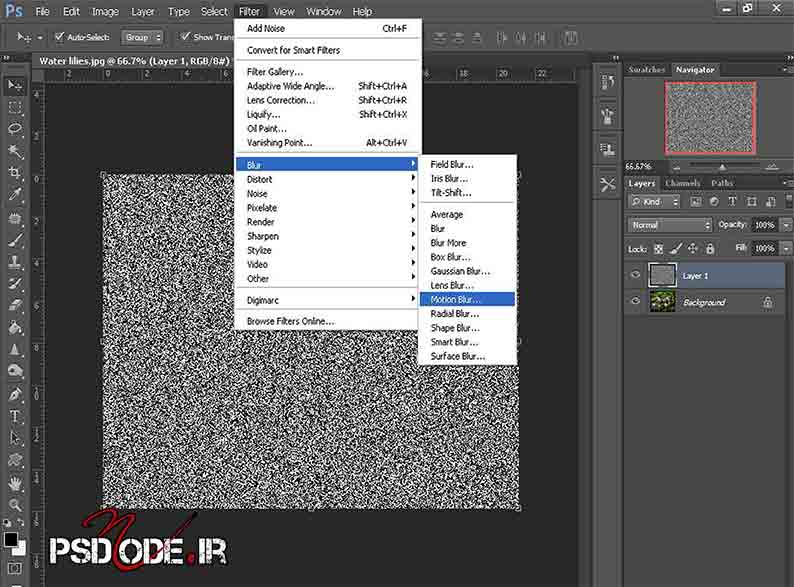Choose Motion Blur from Blur submenu
Viewport: 794px width, 587px height.
click(x=467, y=299)
